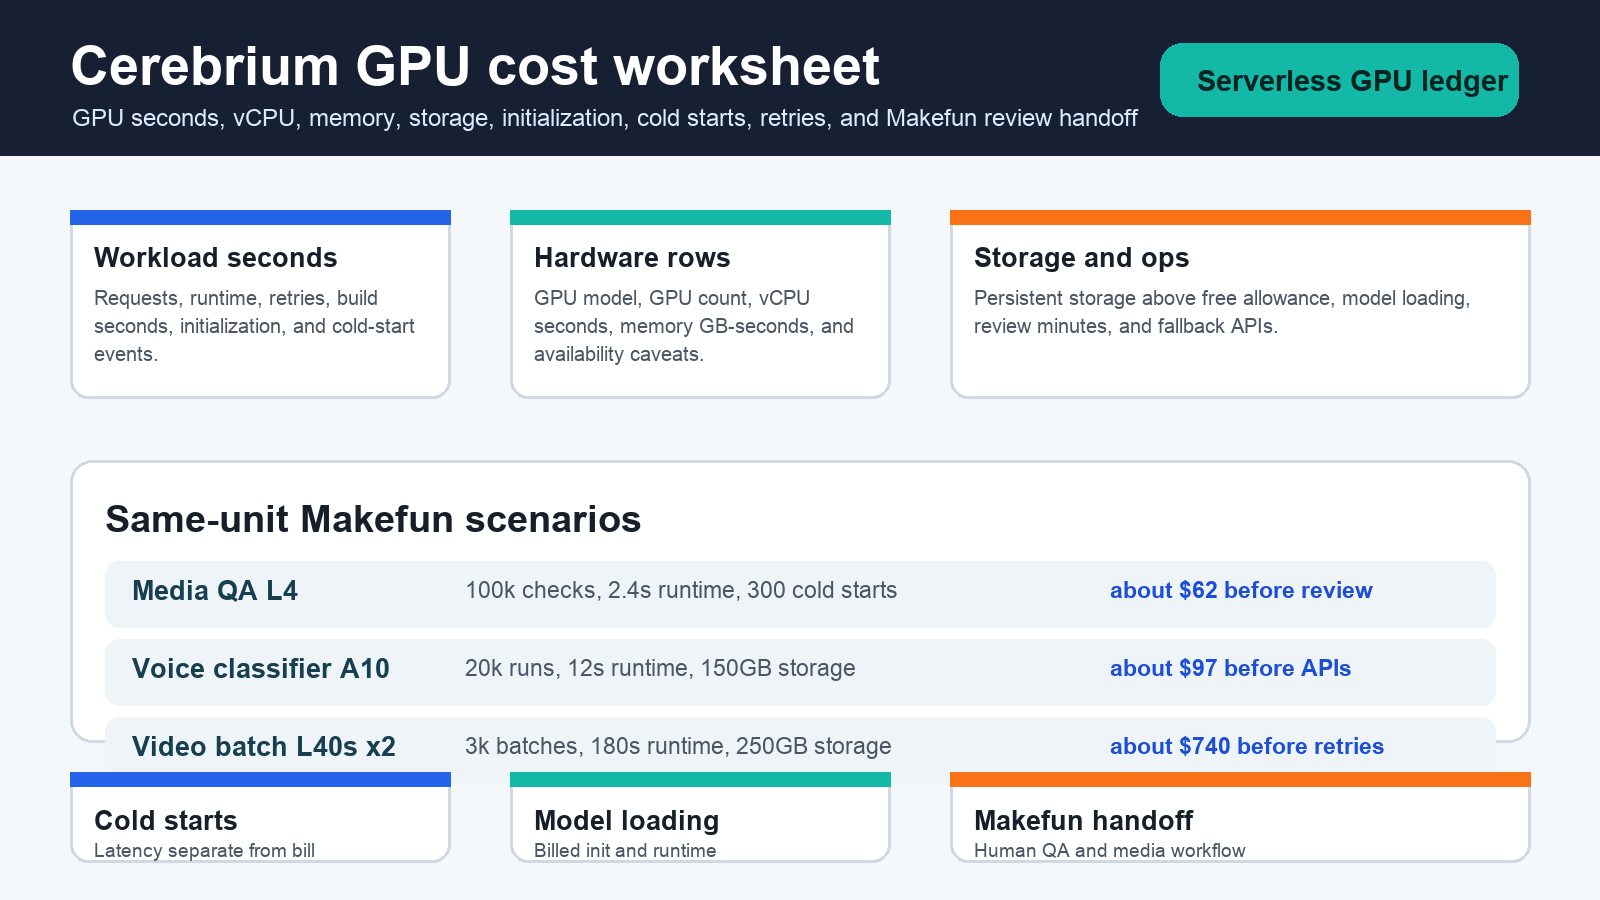
Task: Click the Persistent storage above free allowance text
Action: click(1222, 312)
